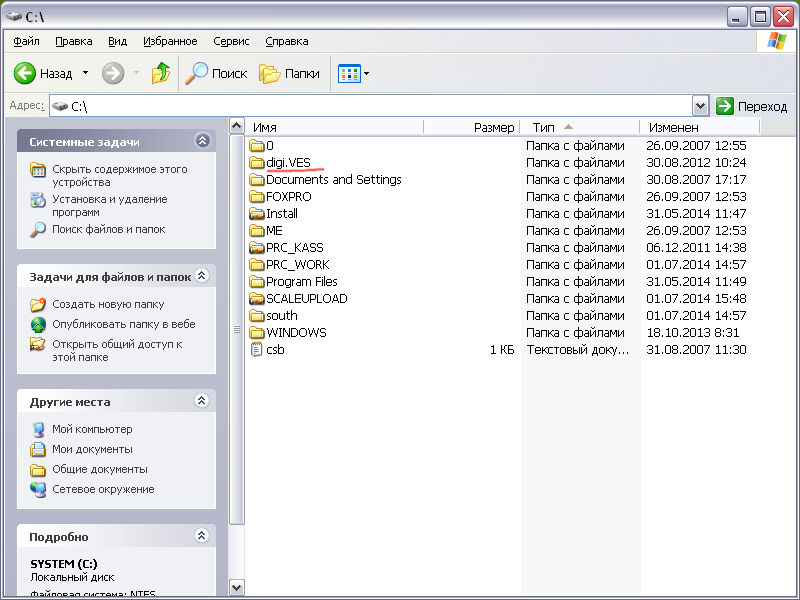The width and height of the screenshot is (800, 600).
Task: Select the Install folder icon
Action: click(x=257, y=214)
